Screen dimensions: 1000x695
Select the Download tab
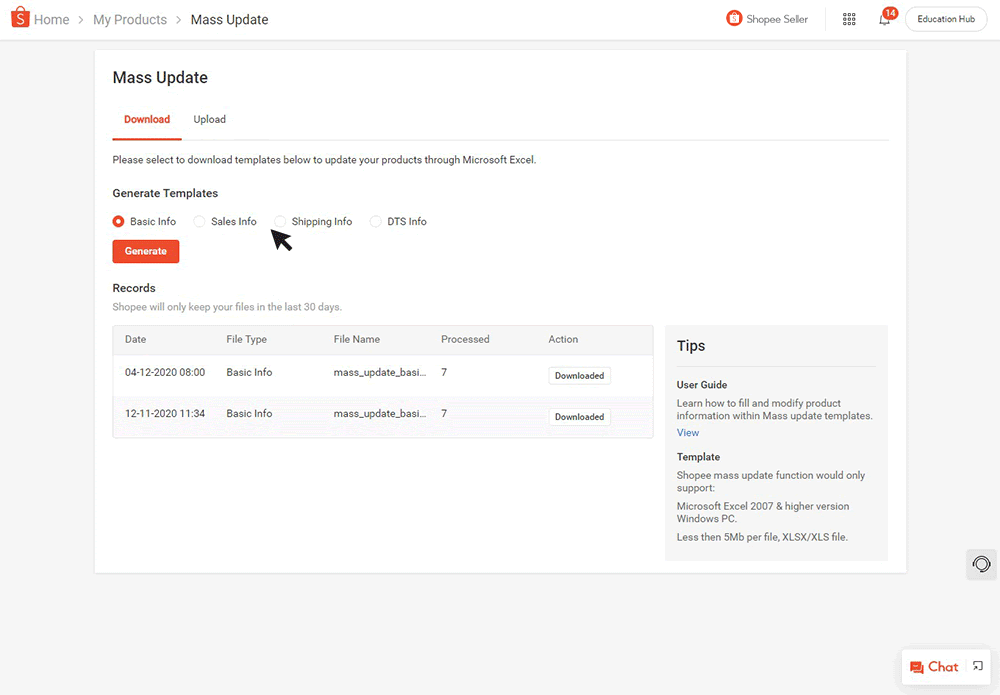tap(146, 118)
